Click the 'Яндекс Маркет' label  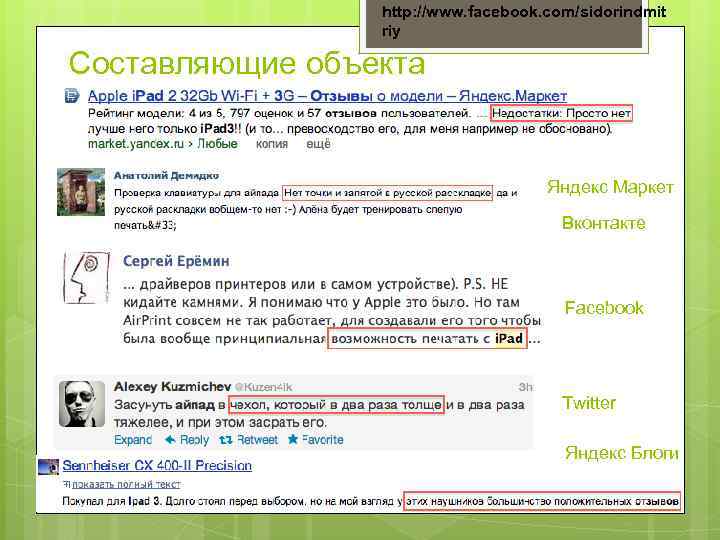(610, 187)
